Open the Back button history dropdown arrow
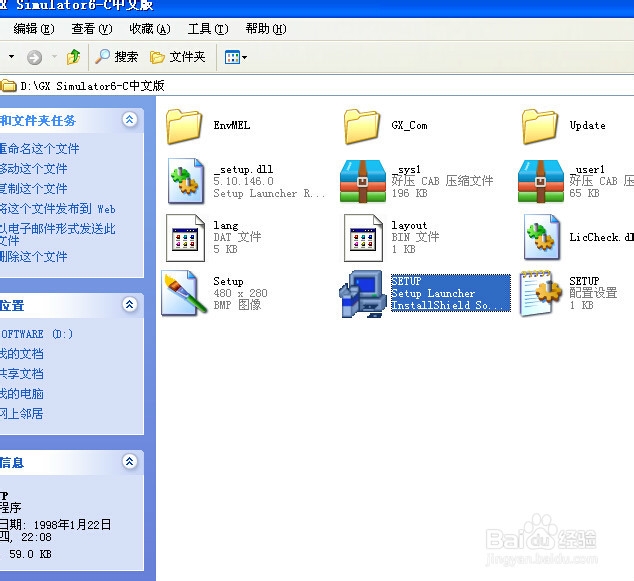Viewport: 634px width, 581px height. tap(11, 57)
